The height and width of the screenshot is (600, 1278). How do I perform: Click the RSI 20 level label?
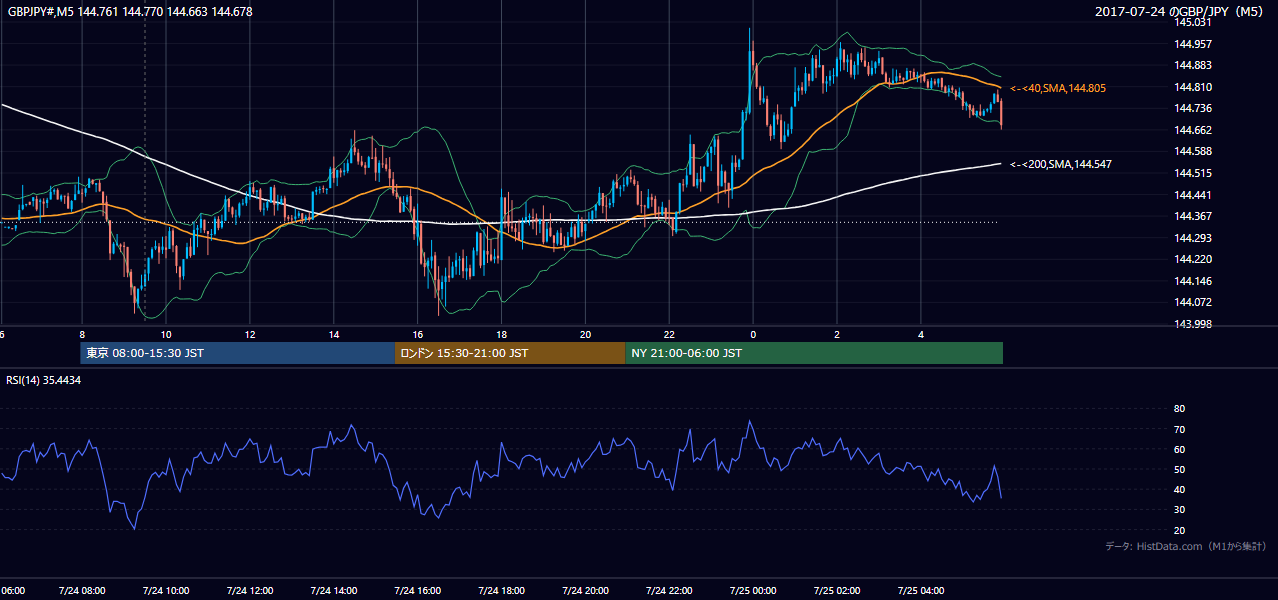1179,530
